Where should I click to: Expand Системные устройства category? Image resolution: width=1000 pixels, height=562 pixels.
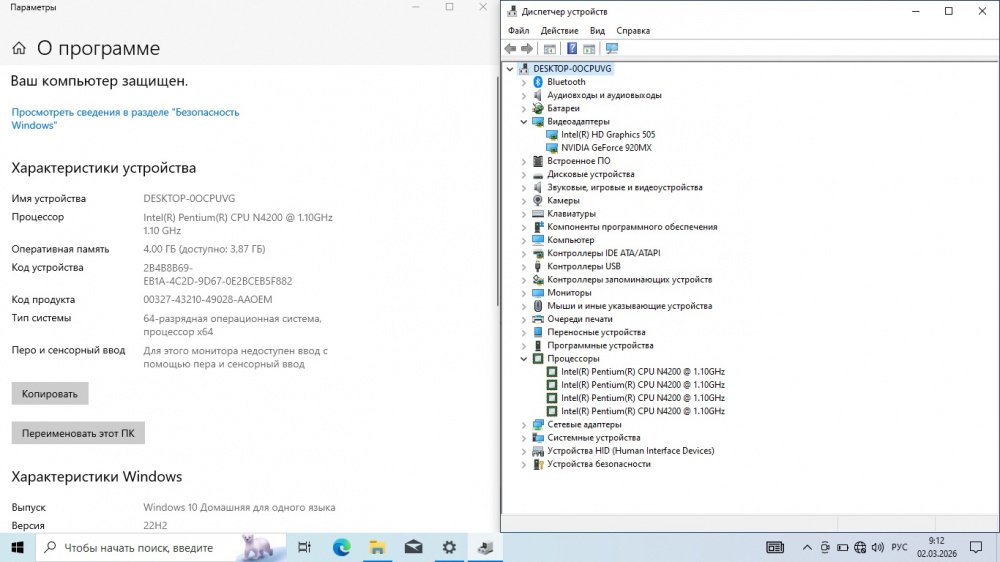point(524,438)
